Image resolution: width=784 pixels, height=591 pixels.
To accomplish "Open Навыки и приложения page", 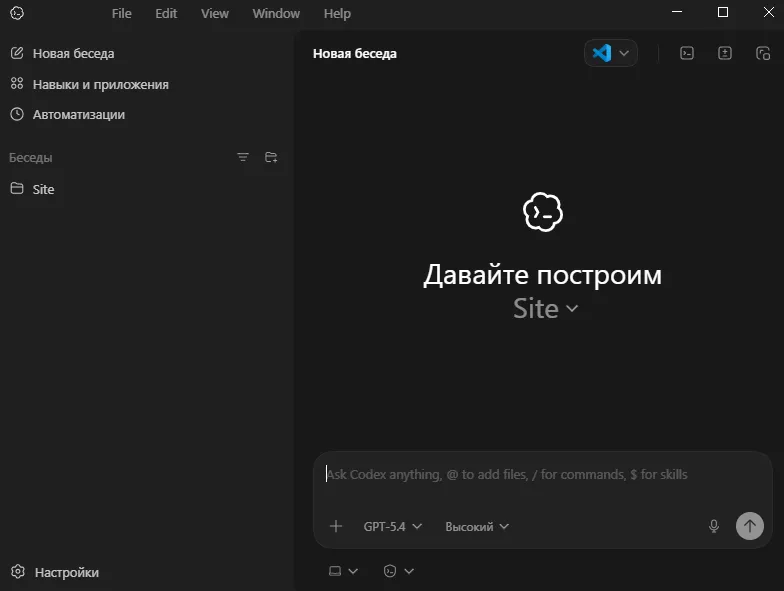I will (x=100, y=84).
